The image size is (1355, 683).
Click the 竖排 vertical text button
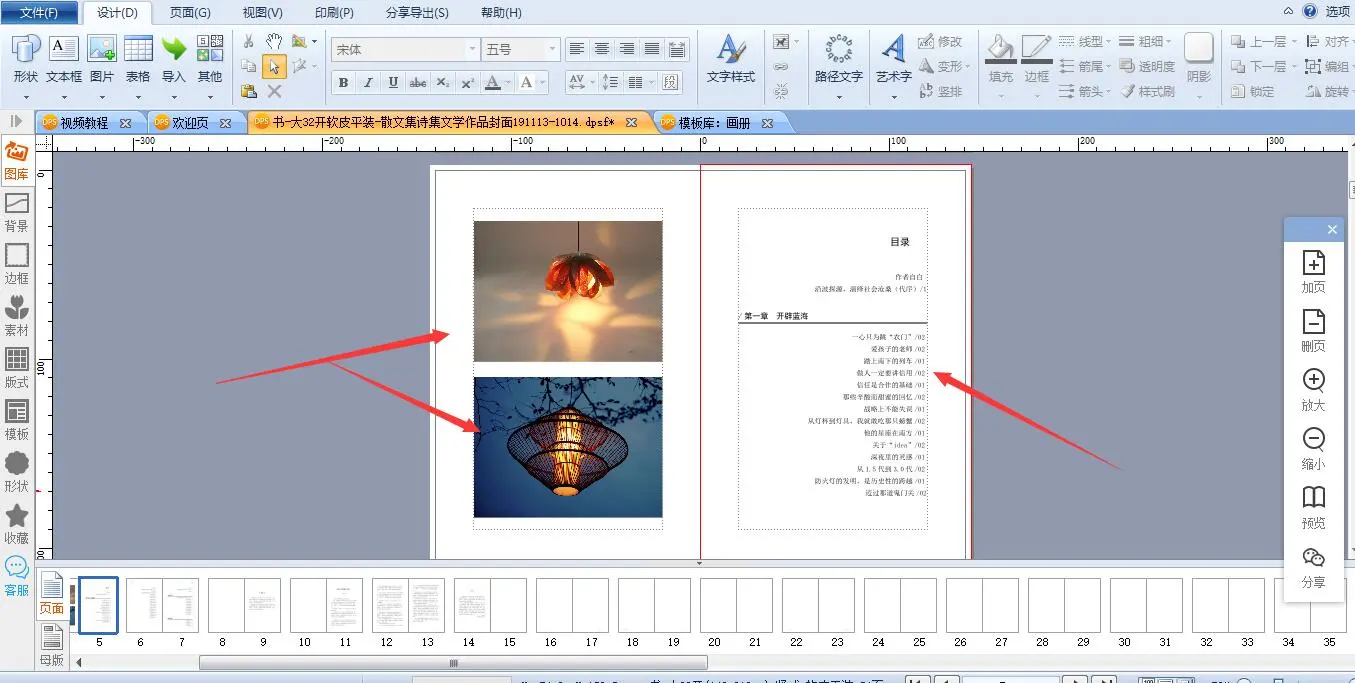[x=941, y=91]
